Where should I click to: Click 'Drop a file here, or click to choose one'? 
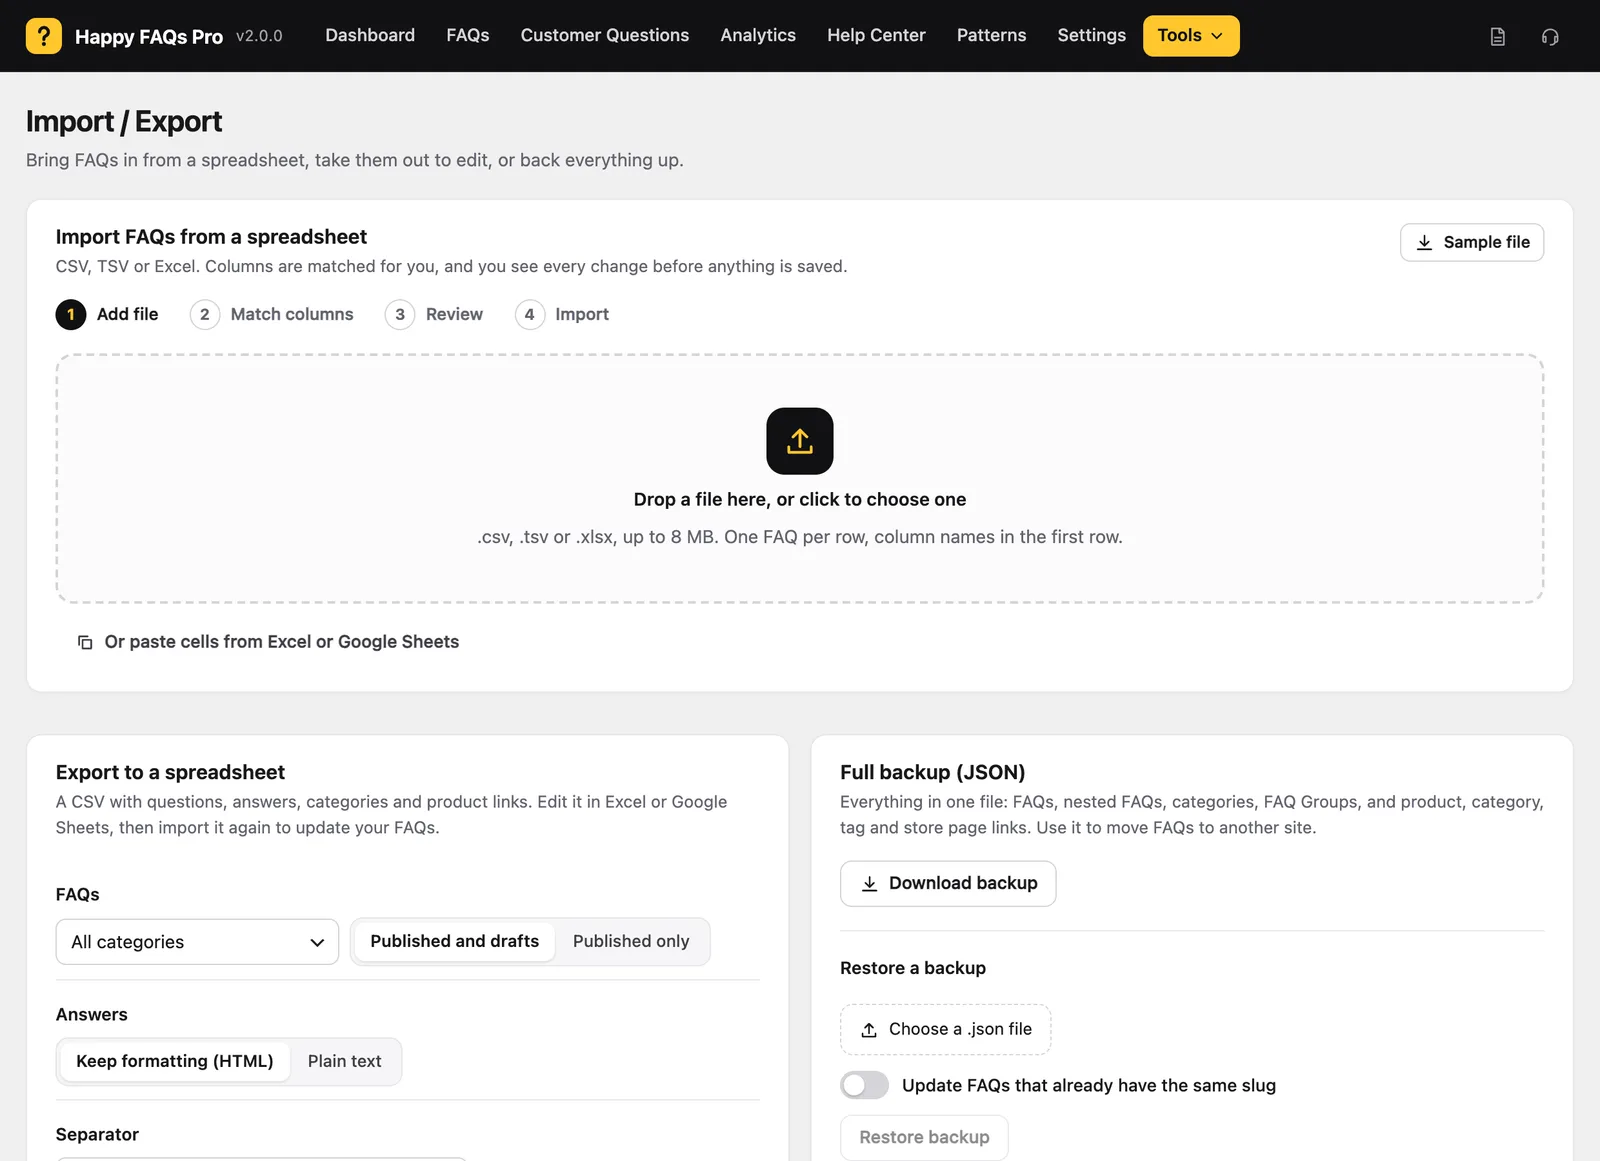800,499
